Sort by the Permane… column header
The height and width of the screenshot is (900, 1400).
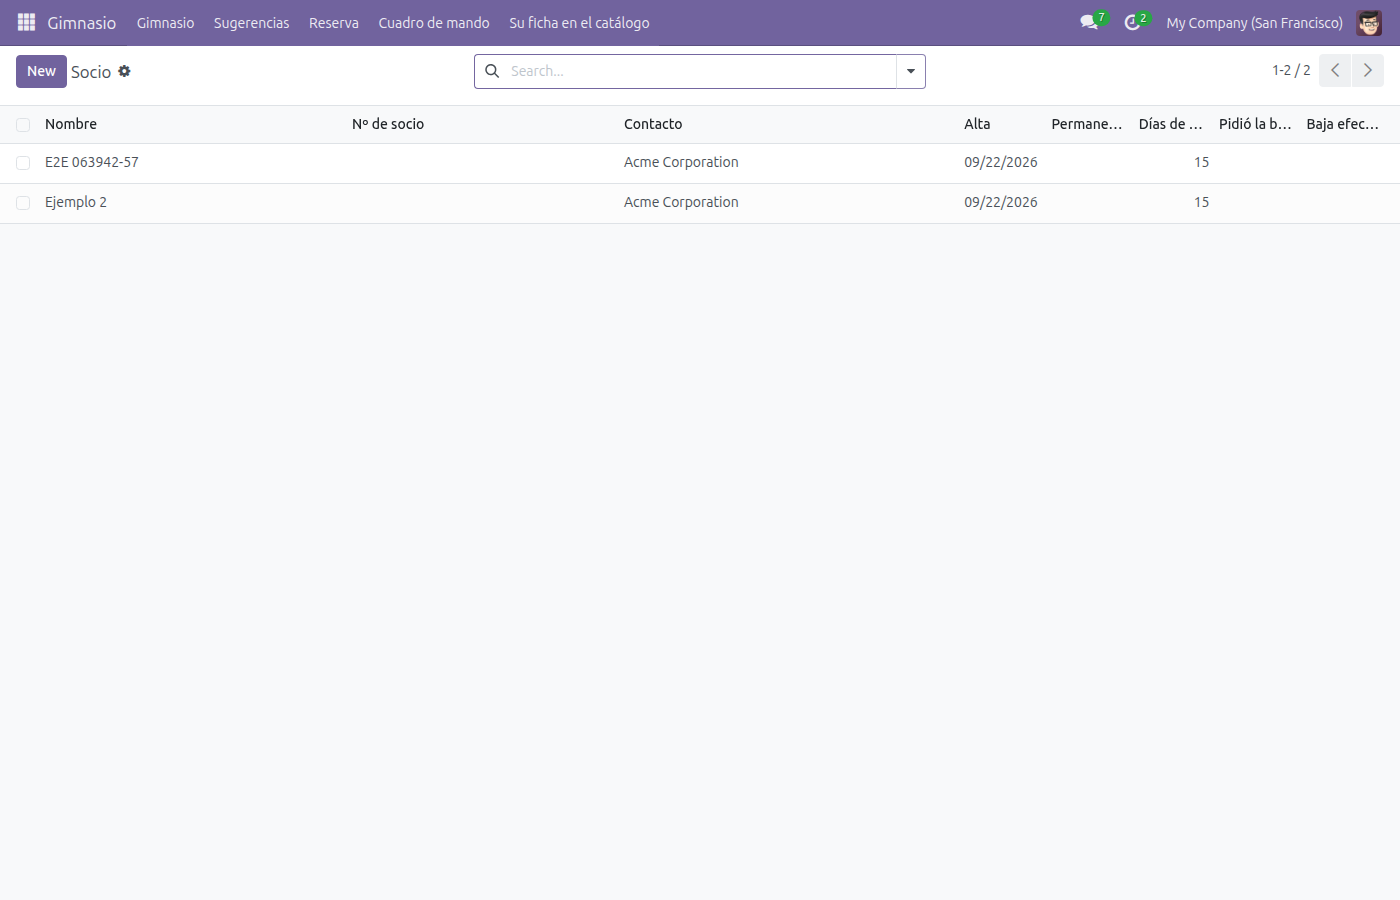[x=1087, y=124]
